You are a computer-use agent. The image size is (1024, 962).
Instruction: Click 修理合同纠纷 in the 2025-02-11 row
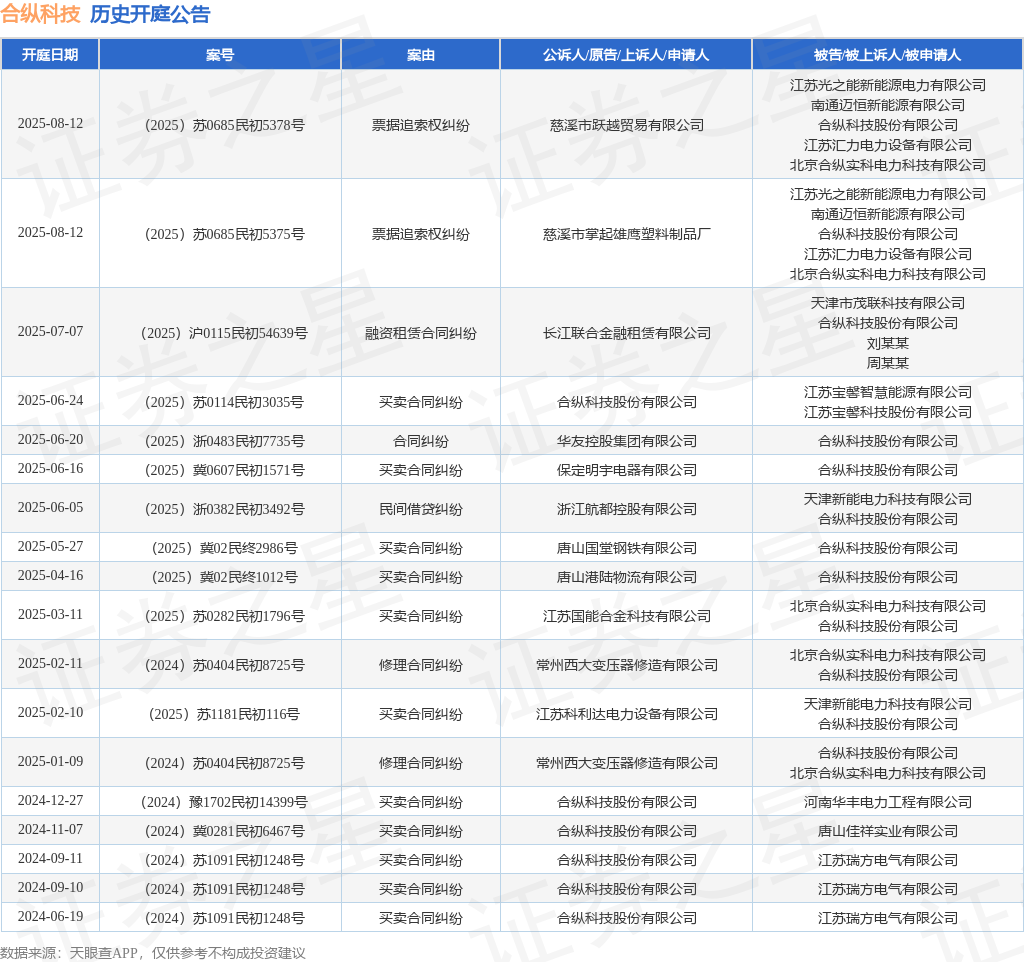(x=421, y=665)
